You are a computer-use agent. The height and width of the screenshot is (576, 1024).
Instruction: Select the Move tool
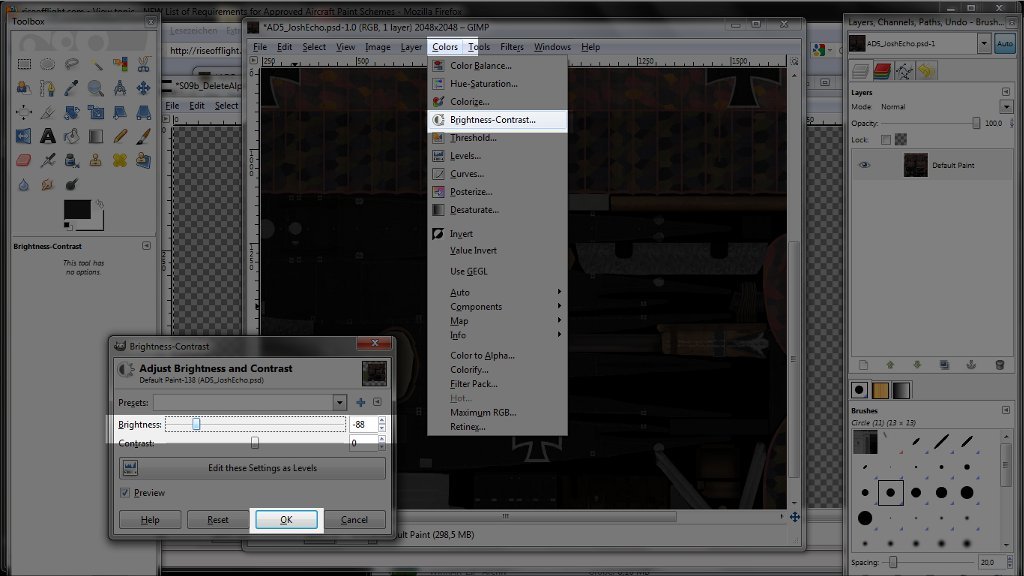pyautogui.click(x=143, y=88)
